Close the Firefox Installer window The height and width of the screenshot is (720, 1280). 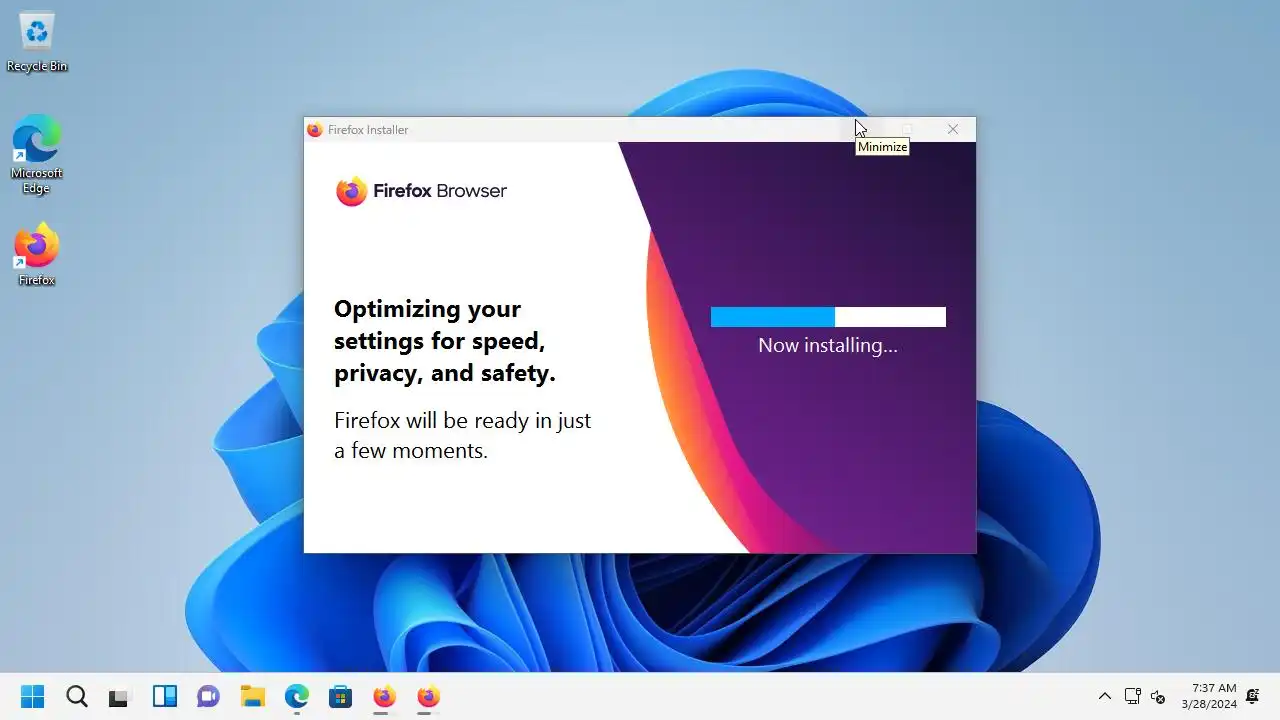click(953, 129)
